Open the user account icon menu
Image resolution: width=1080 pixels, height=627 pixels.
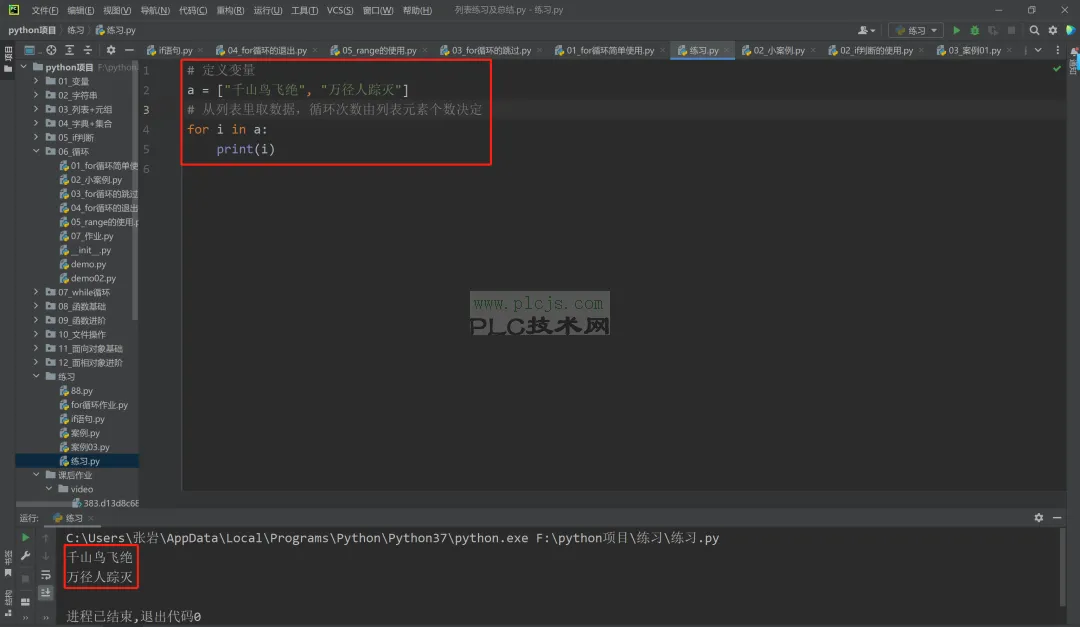coord(866,30)
